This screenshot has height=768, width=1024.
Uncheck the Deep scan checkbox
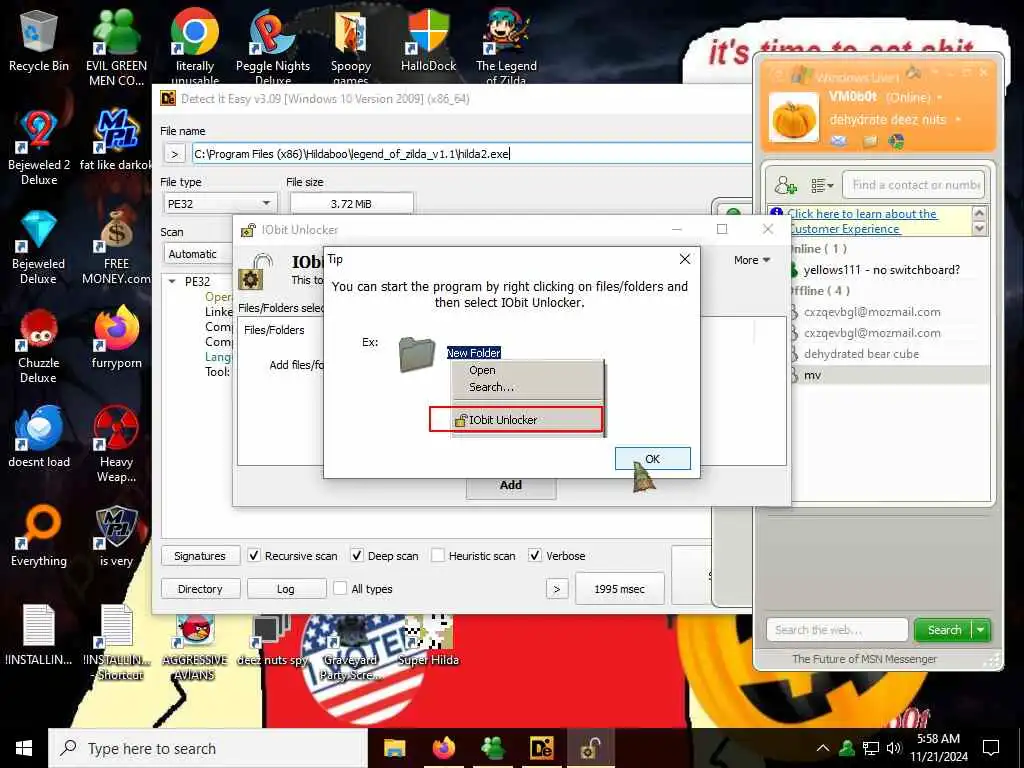click(357, 555)
